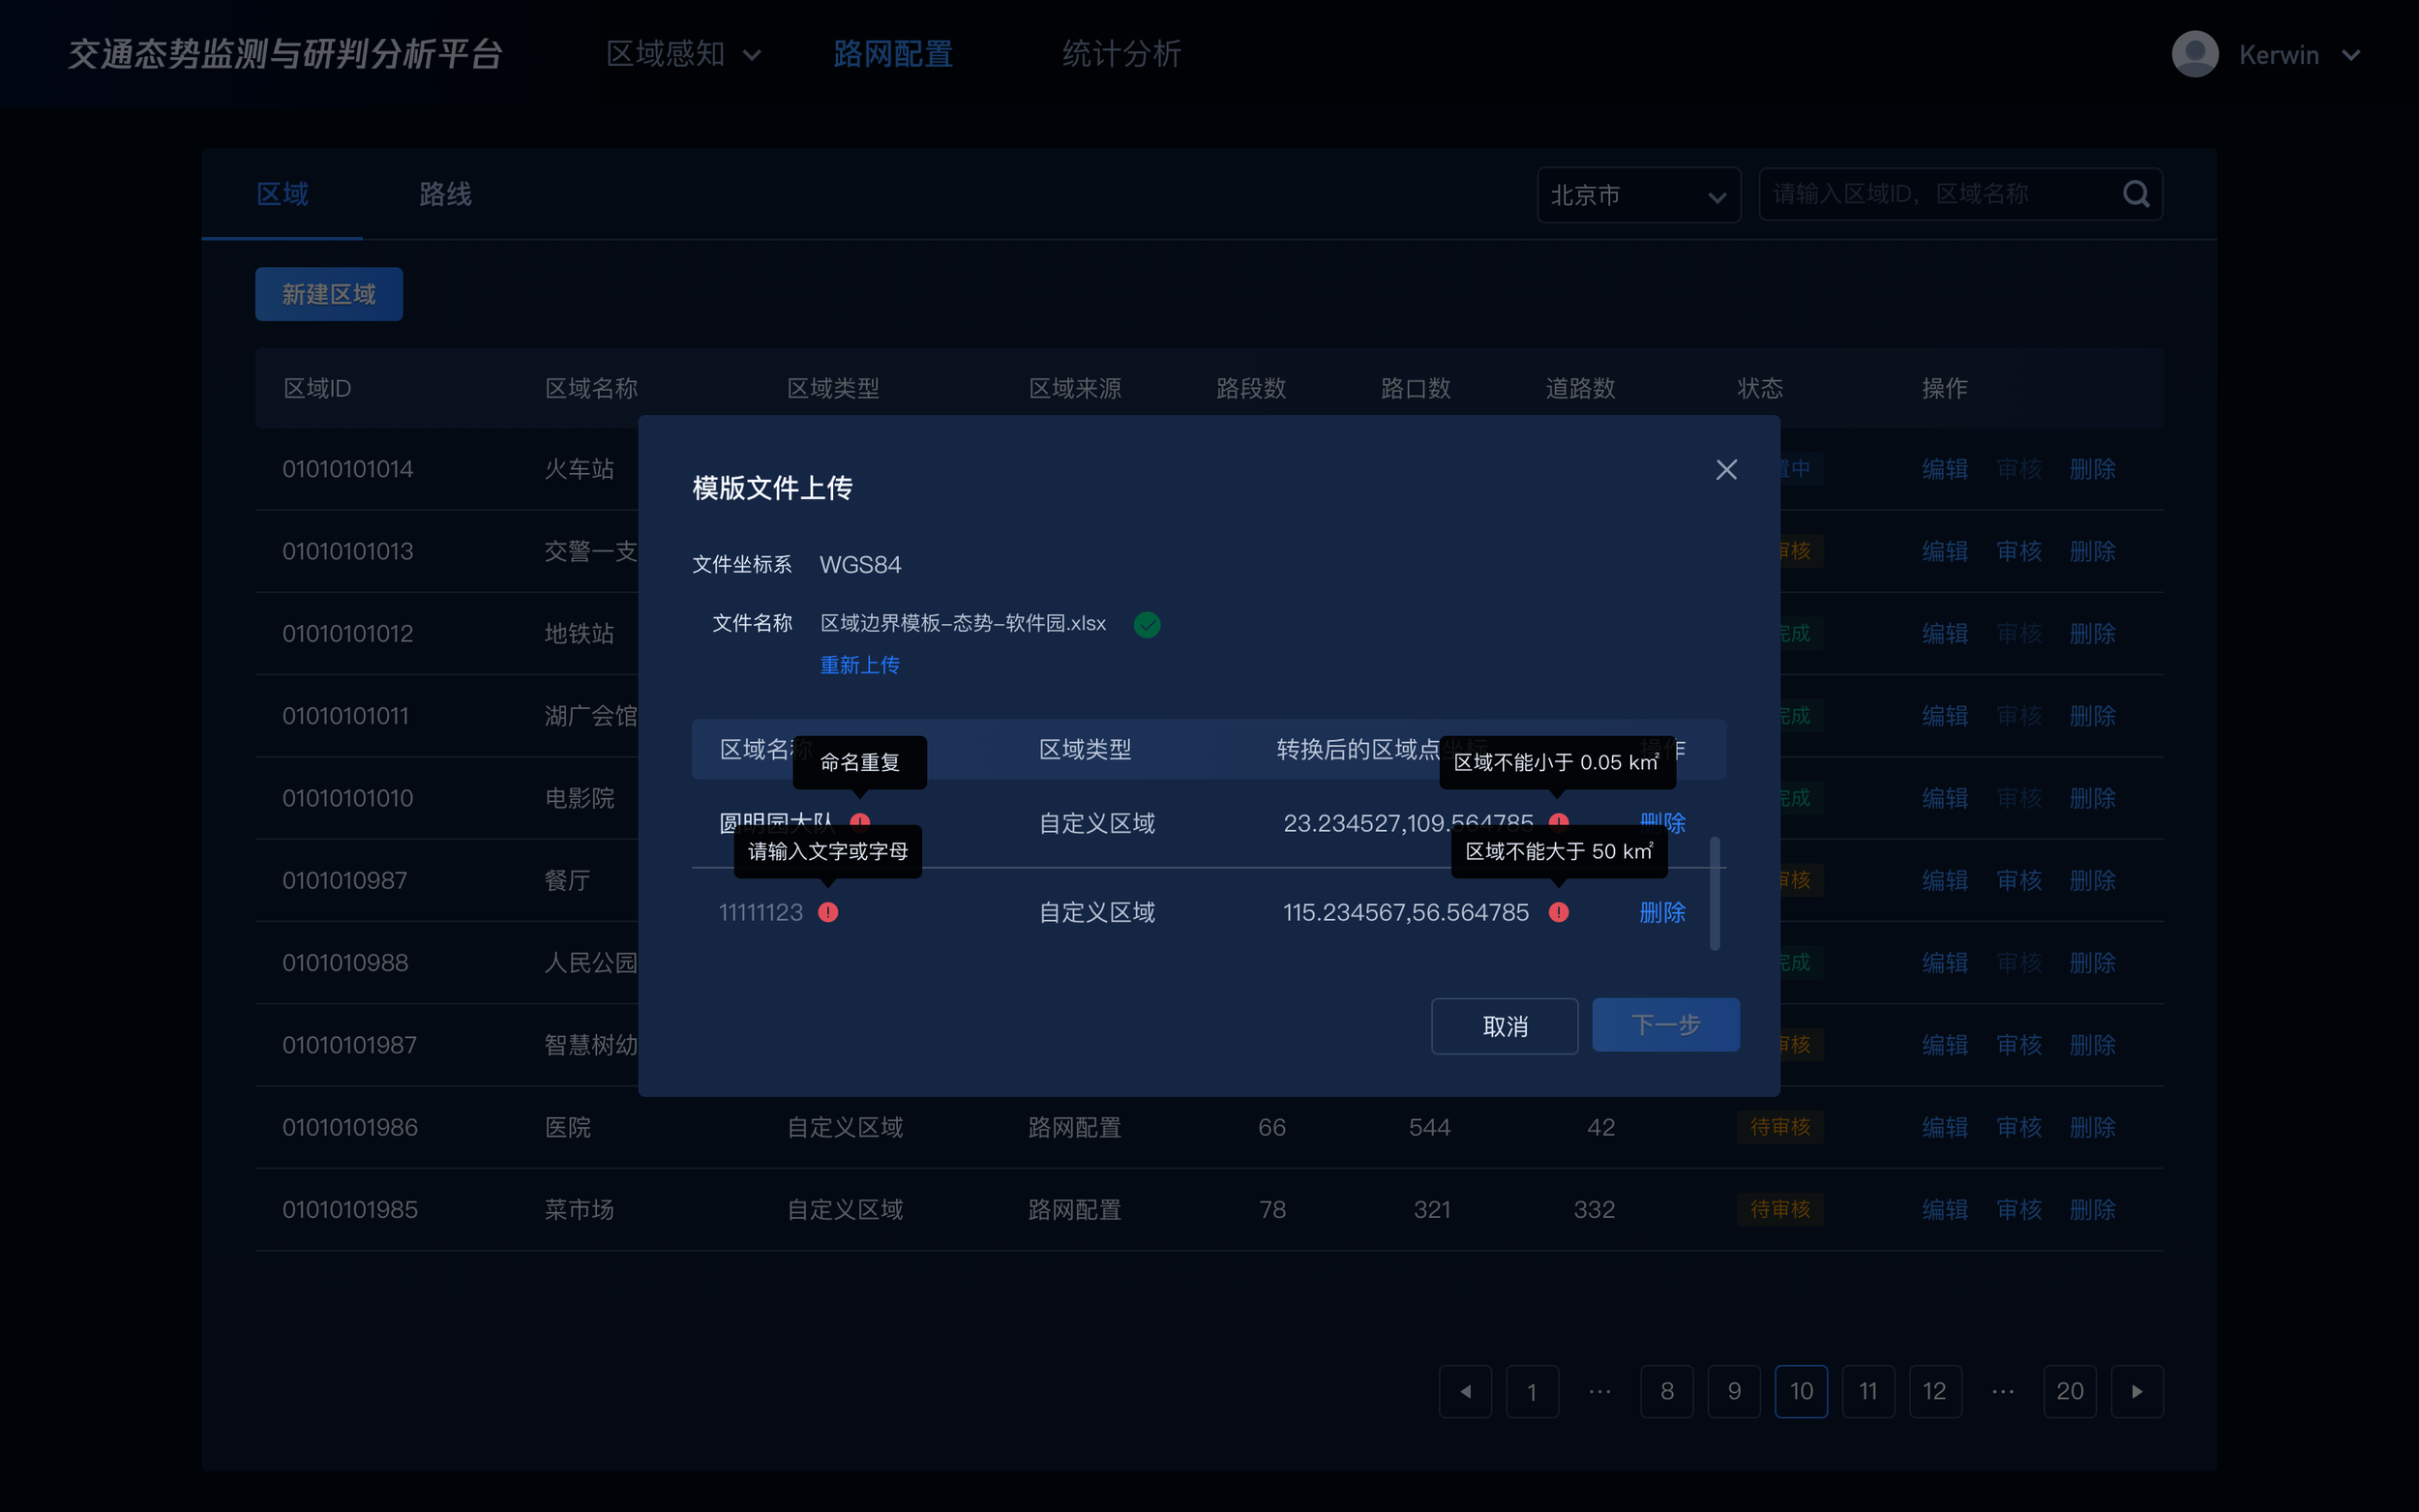Close the 模版文件上传 dialog with X icon
The height and width of the screenshot is (1512, 2419).
click(x=1726, y=469)
